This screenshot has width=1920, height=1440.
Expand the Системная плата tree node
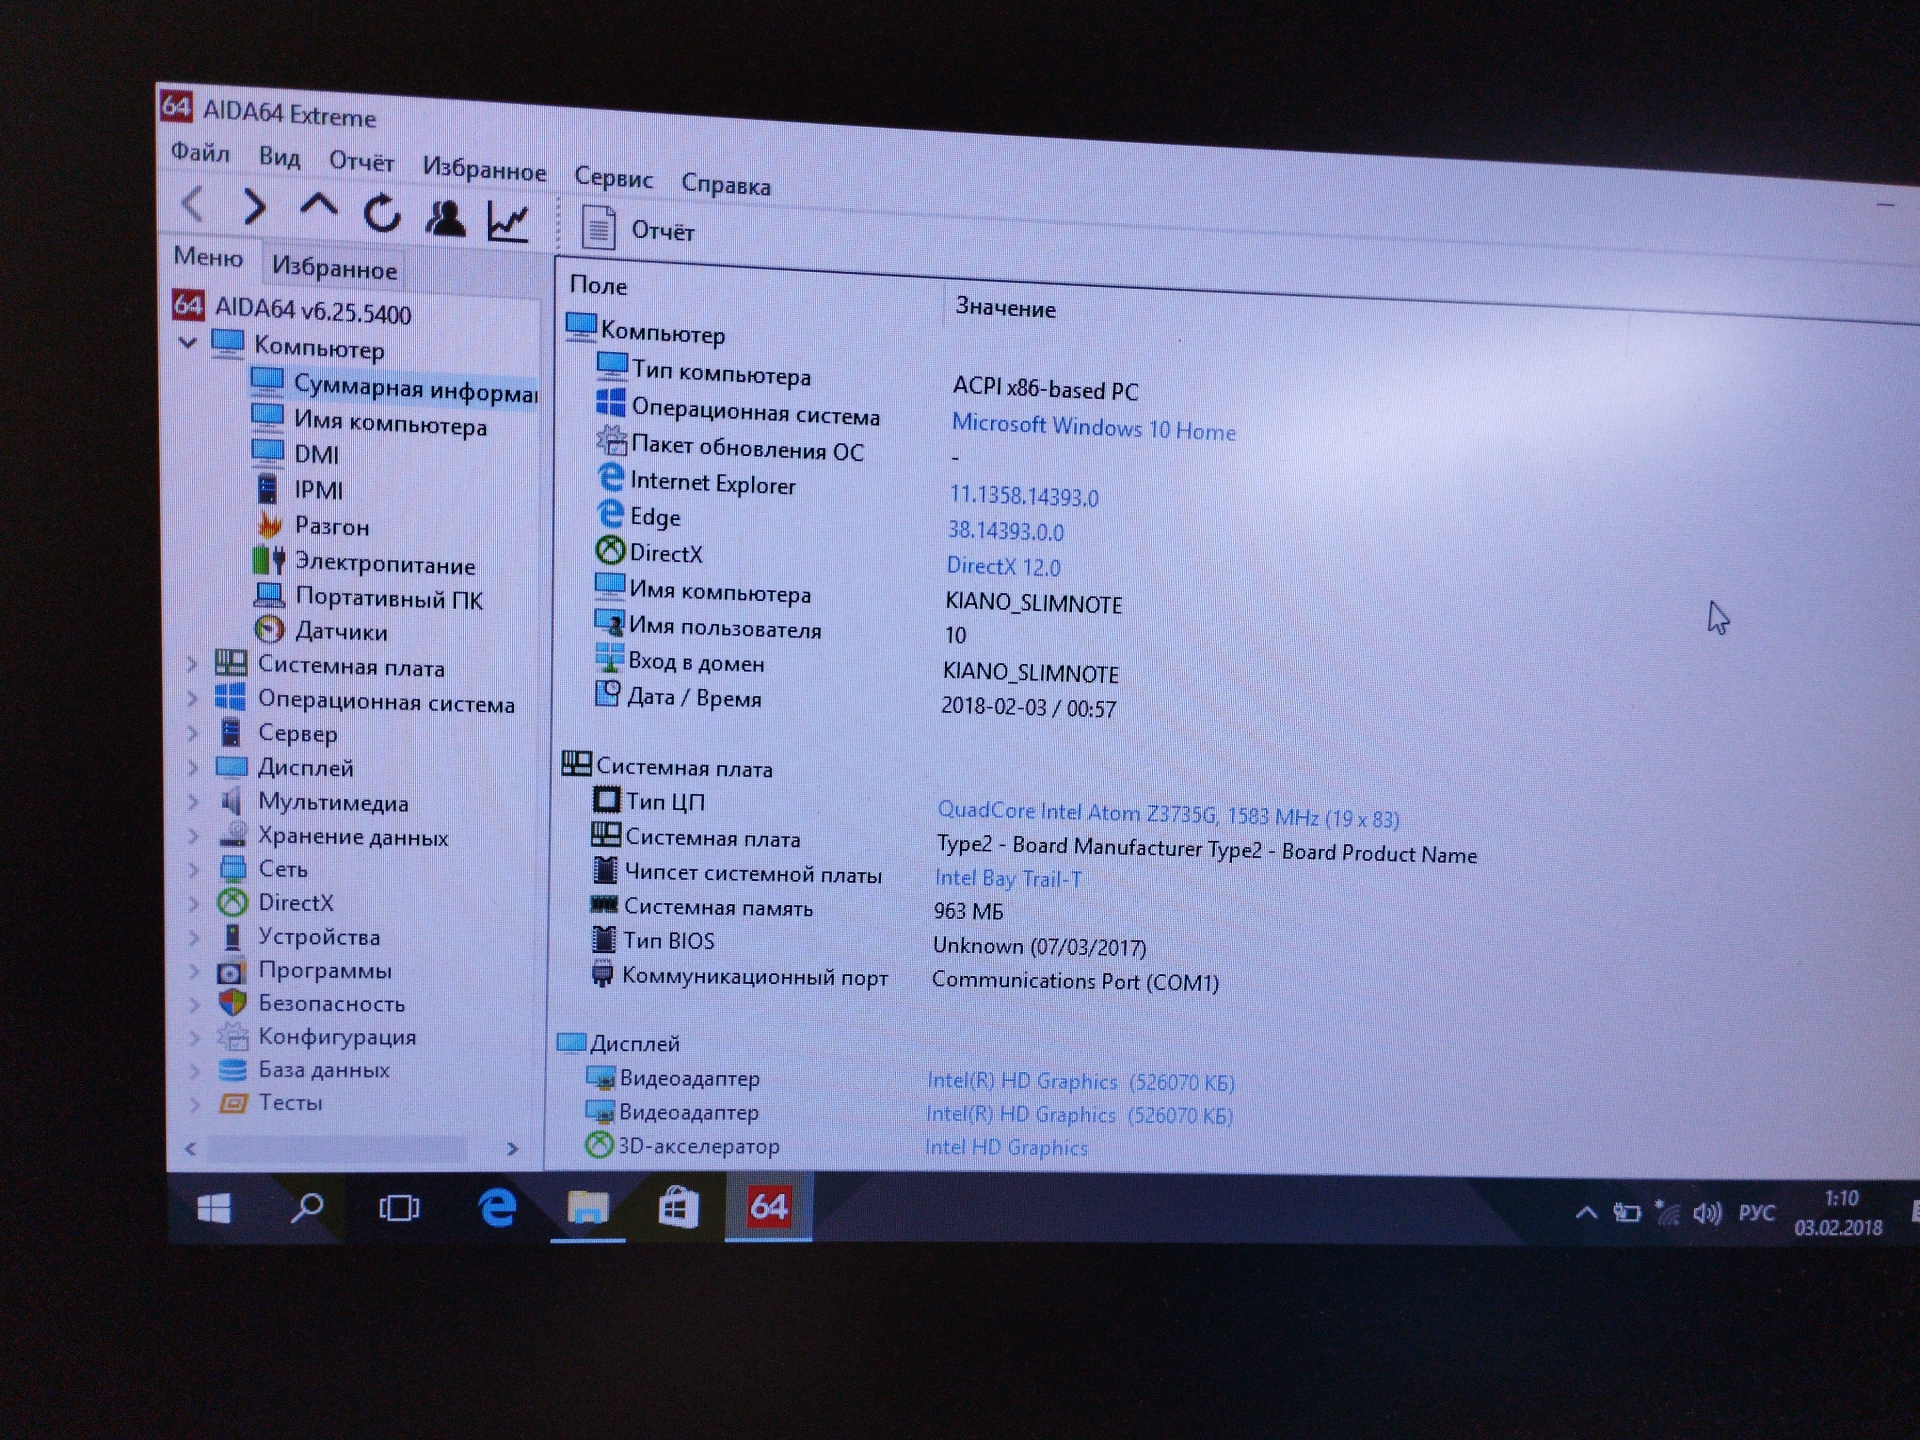click(192, 662)
